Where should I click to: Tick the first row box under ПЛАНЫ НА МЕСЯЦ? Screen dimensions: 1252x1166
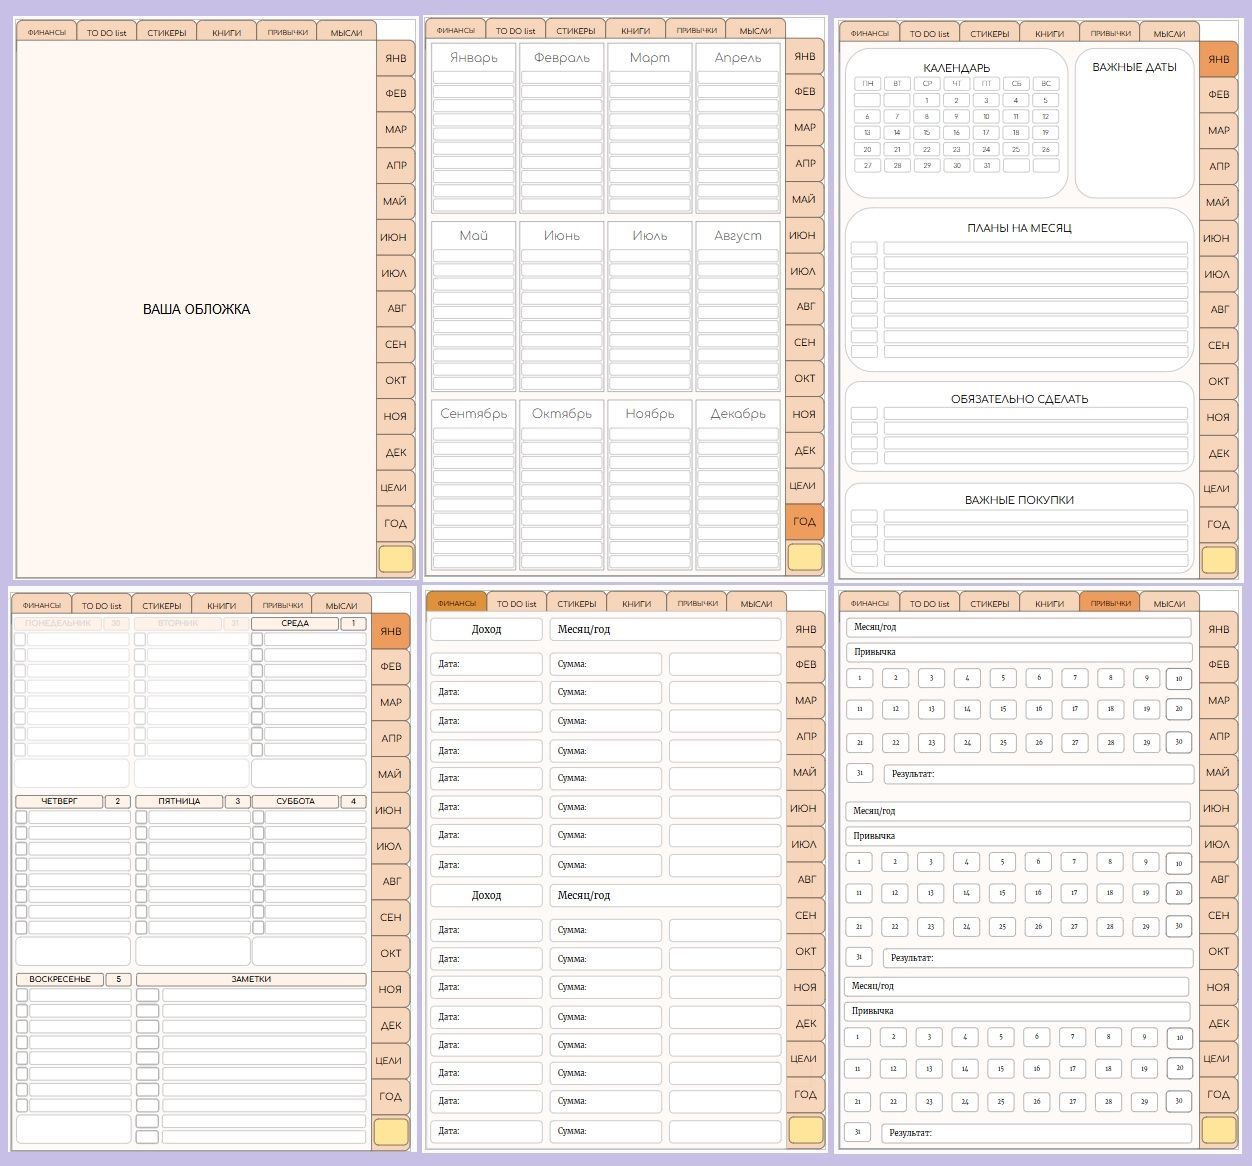(x=864, y=248)
